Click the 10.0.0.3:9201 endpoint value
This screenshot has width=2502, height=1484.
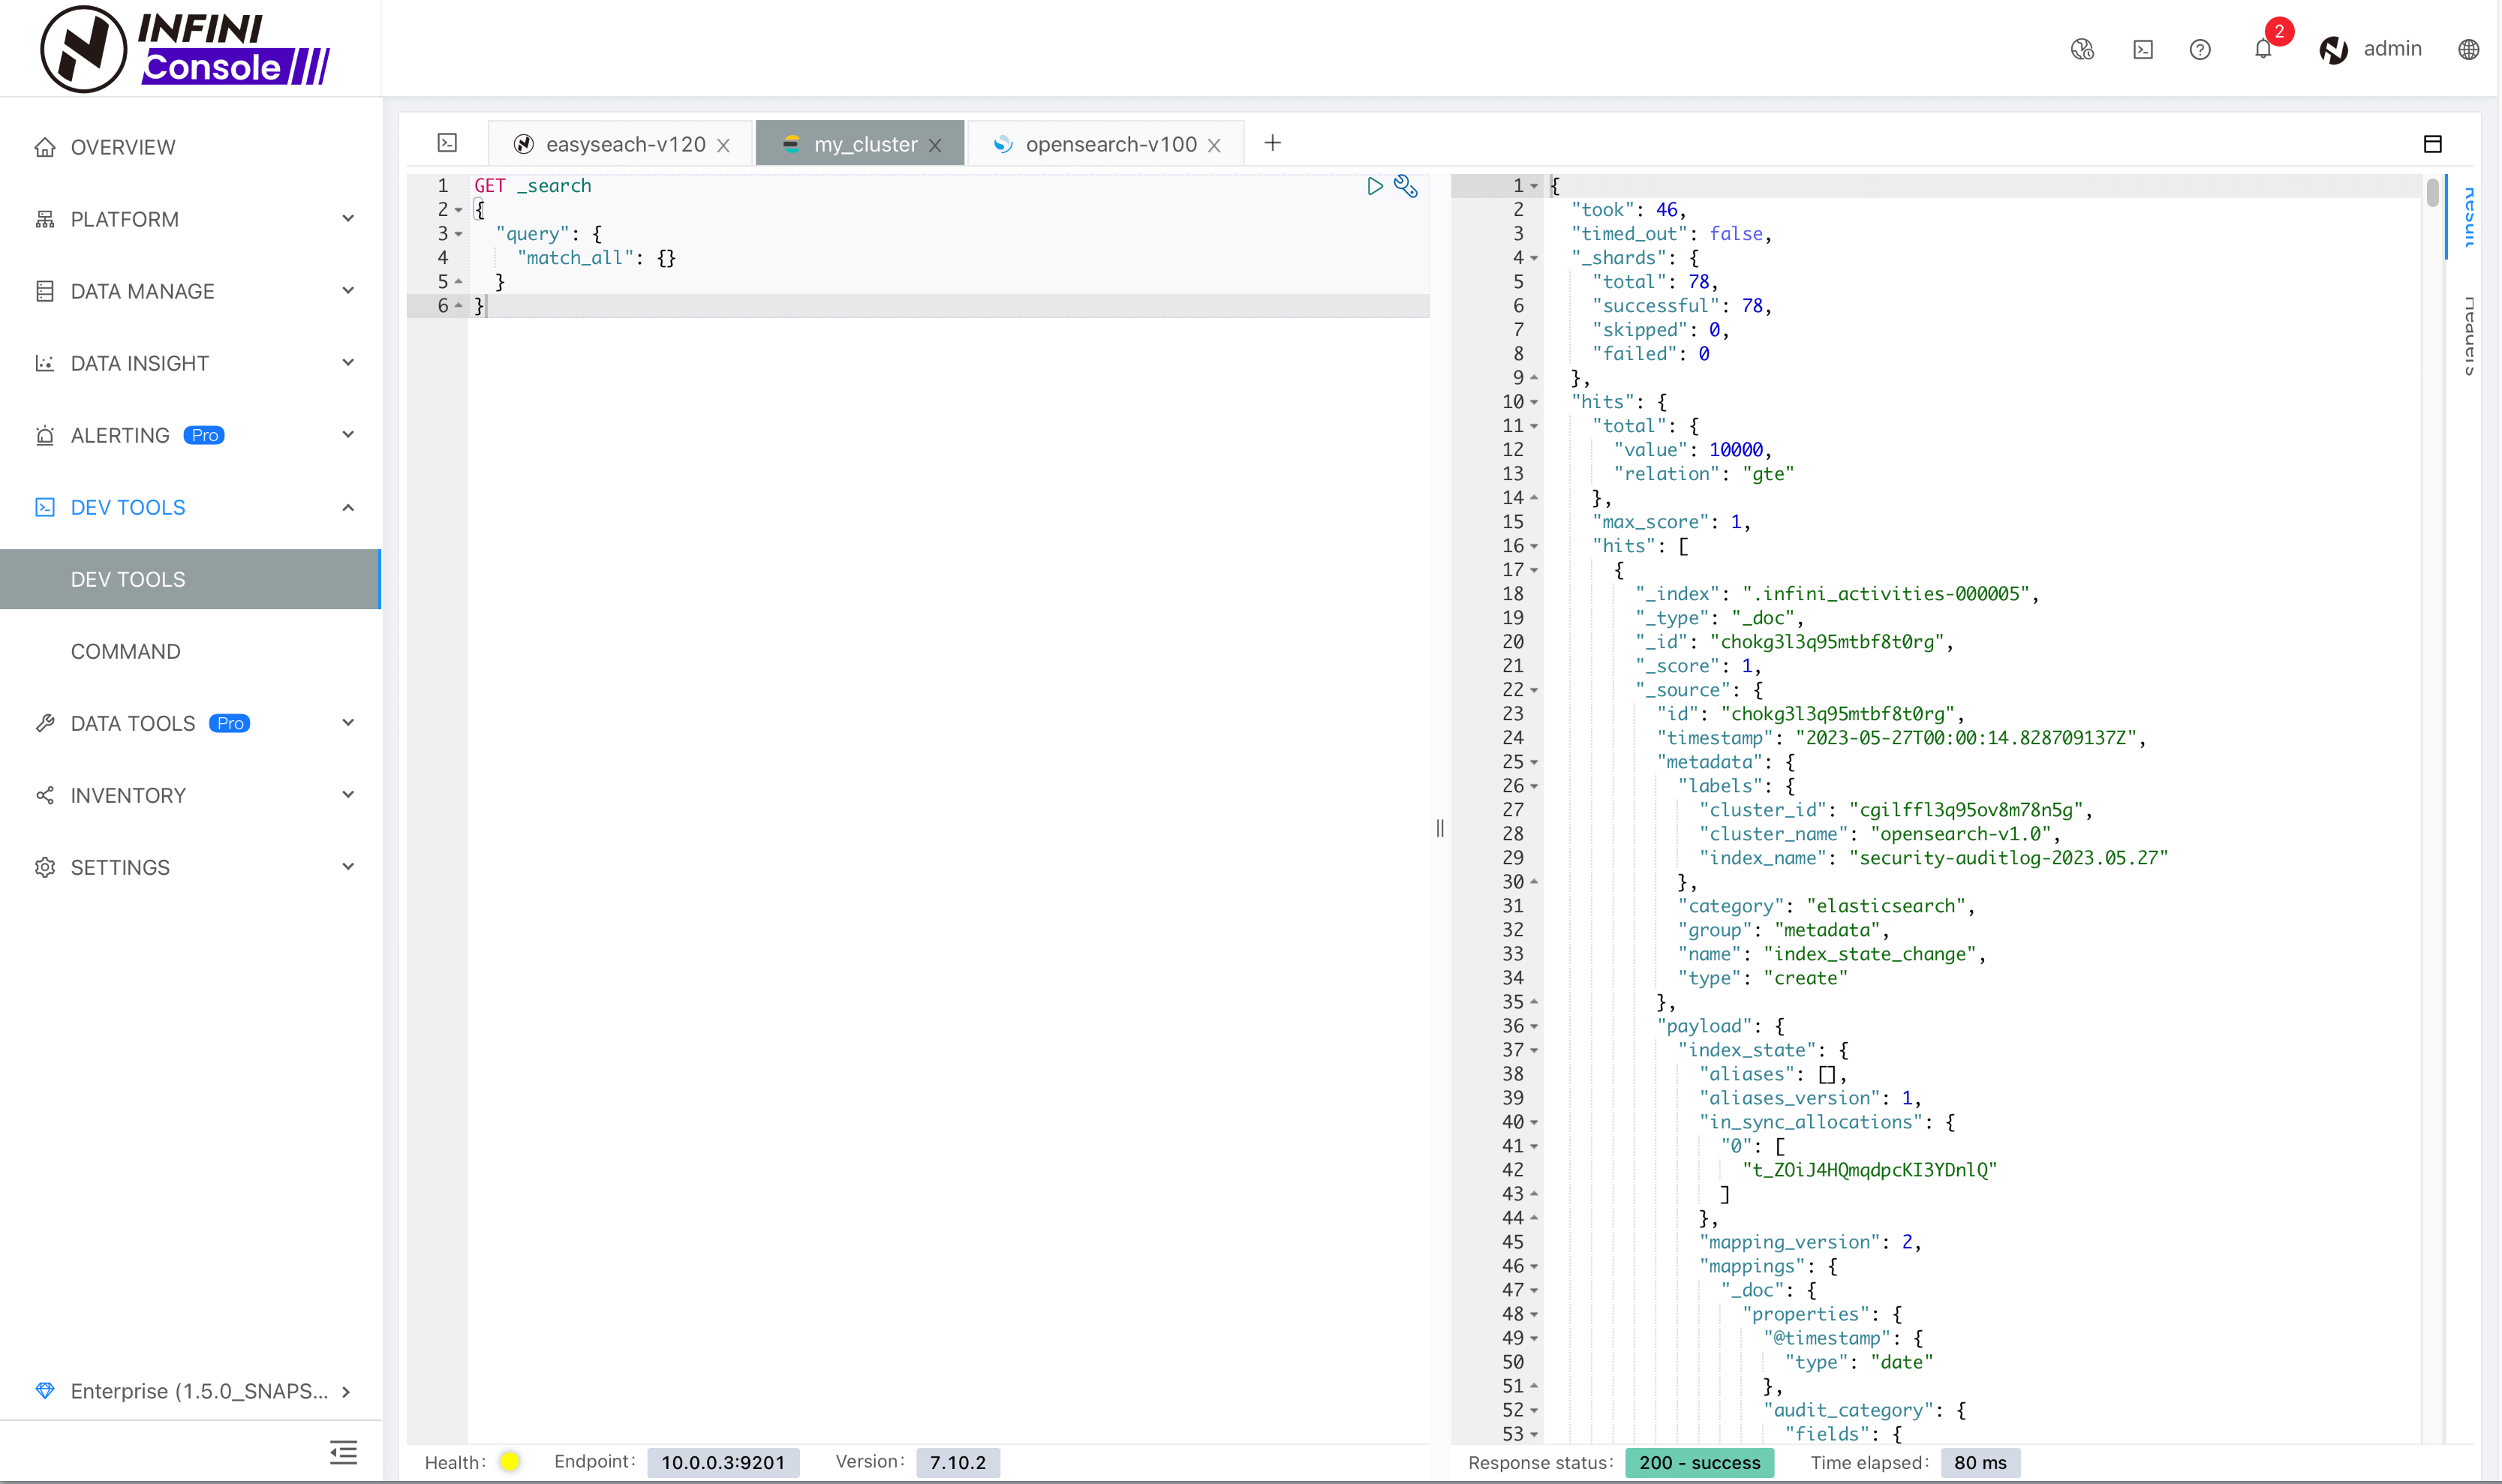point(723,1462)
